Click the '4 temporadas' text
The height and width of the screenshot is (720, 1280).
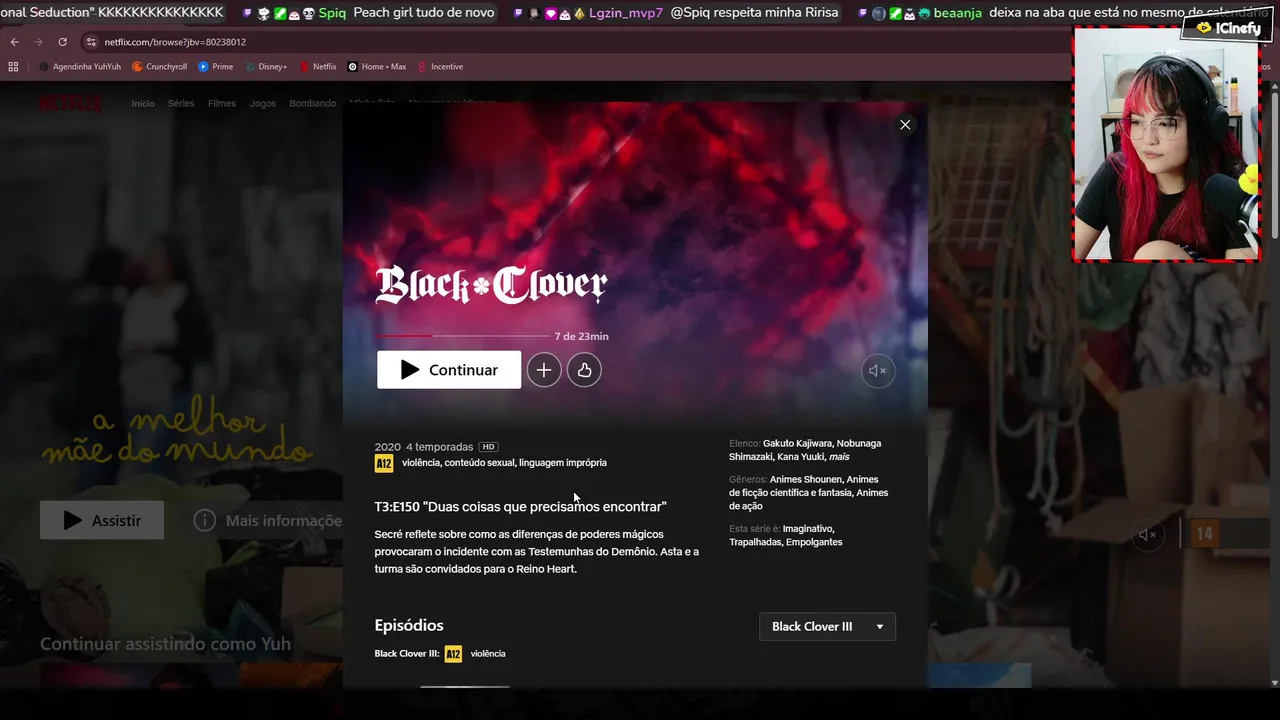440,447
